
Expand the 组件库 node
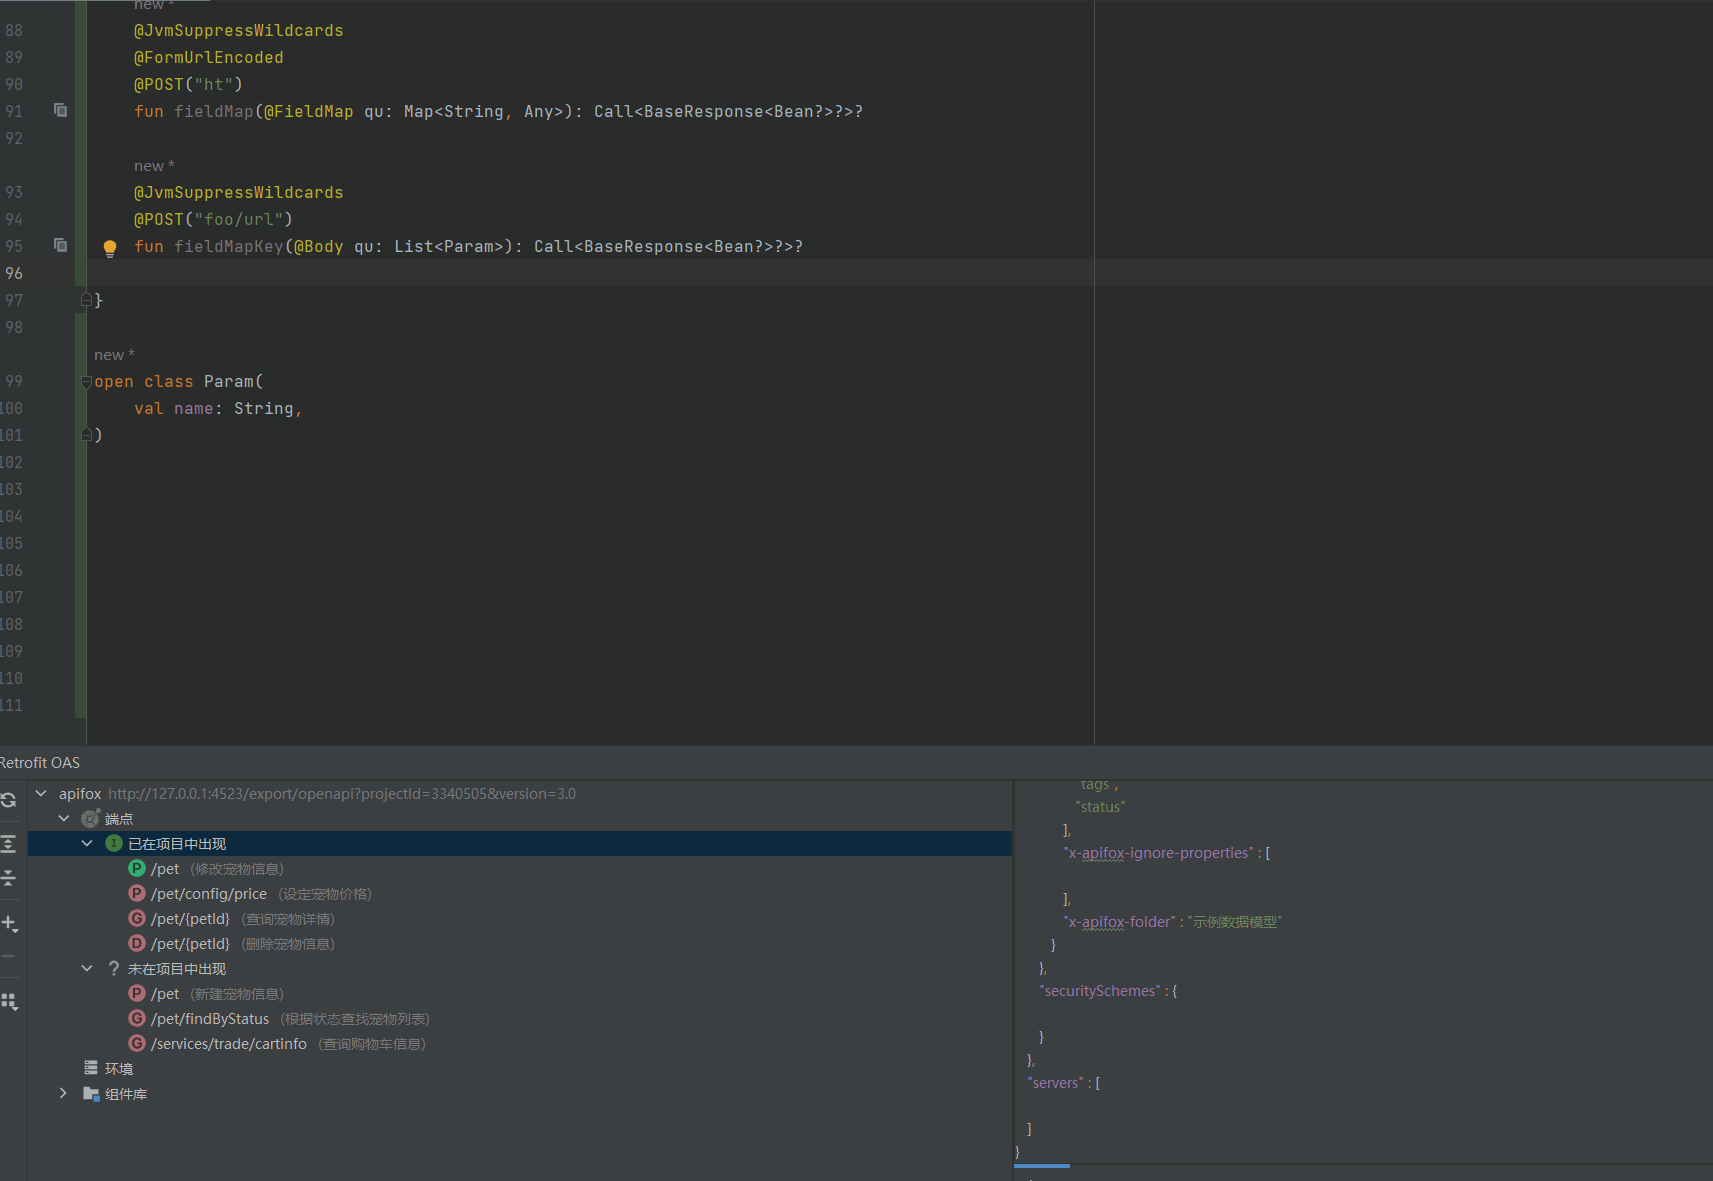tap(64, 1093)
